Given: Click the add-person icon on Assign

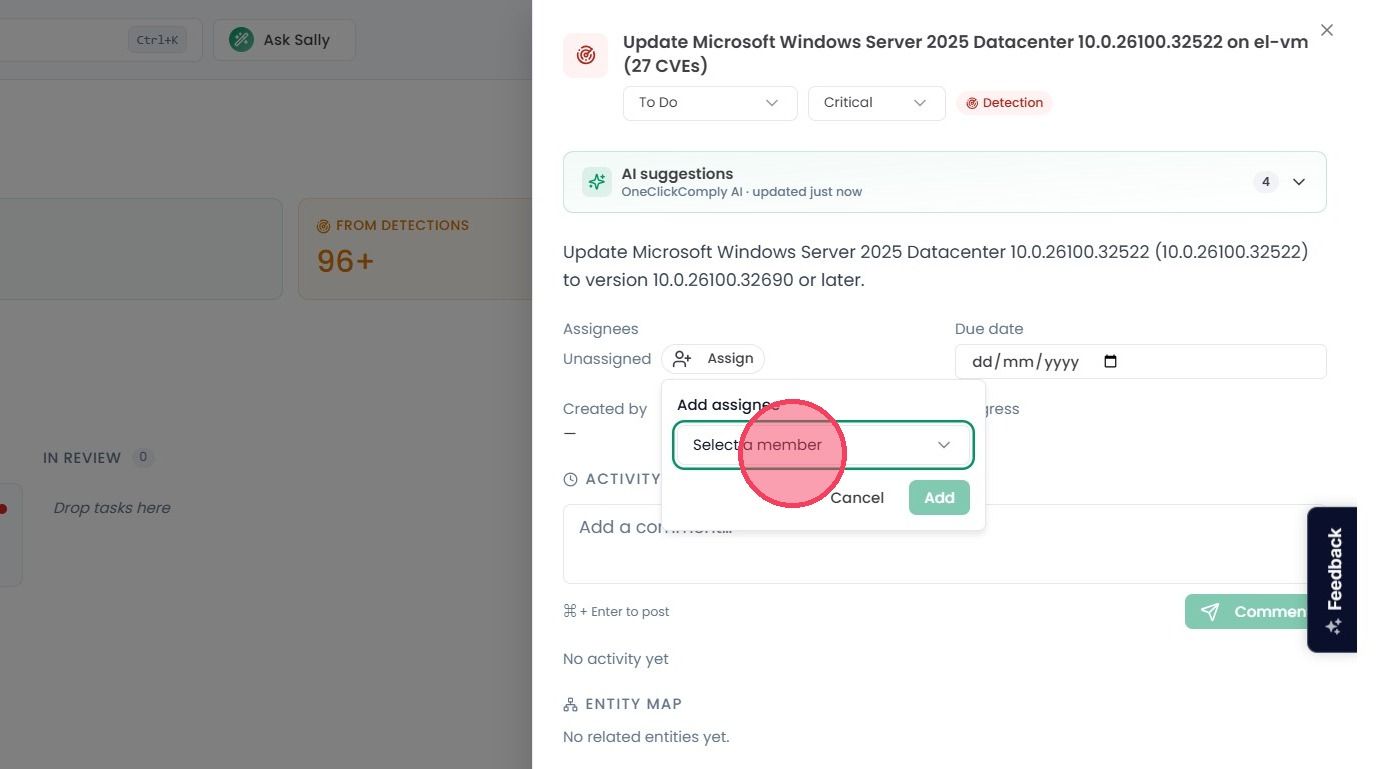Looking at the screenshot, I should (682, 359).
